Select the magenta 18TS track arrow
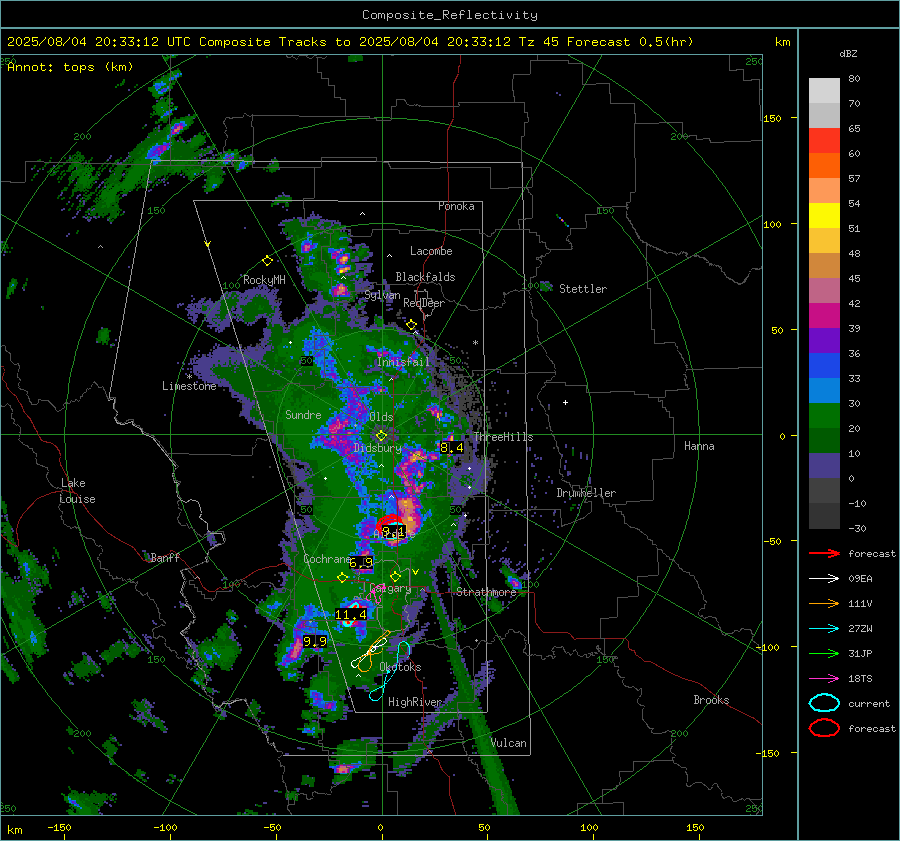900x841 pixels. 824,679
